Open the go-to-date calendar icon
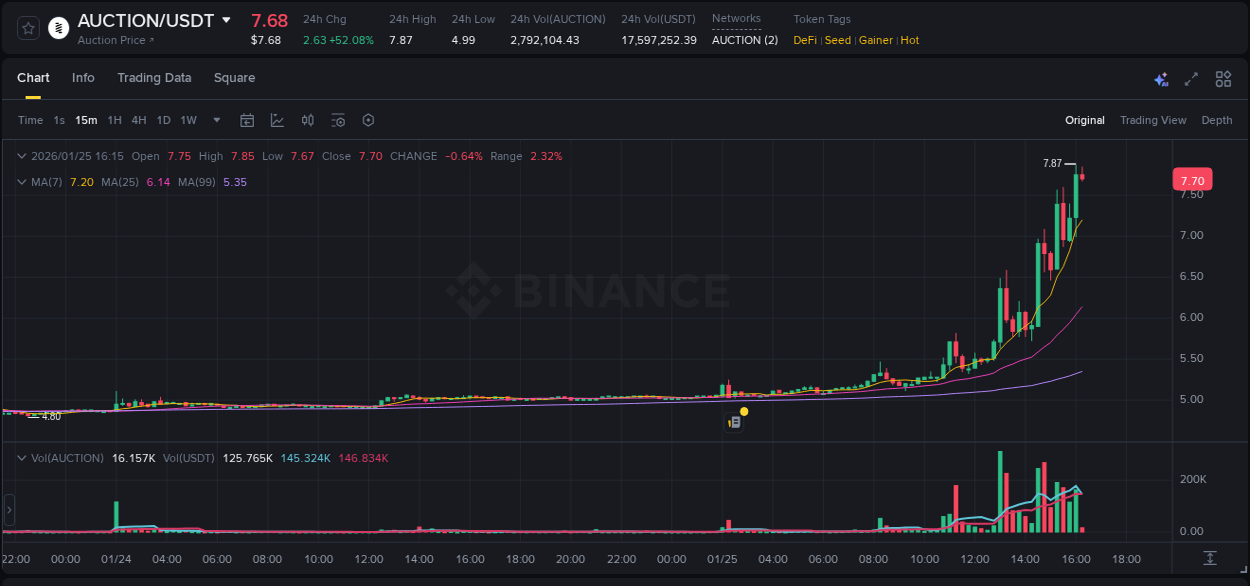The image size is (1250, 586). click(247, 120)
